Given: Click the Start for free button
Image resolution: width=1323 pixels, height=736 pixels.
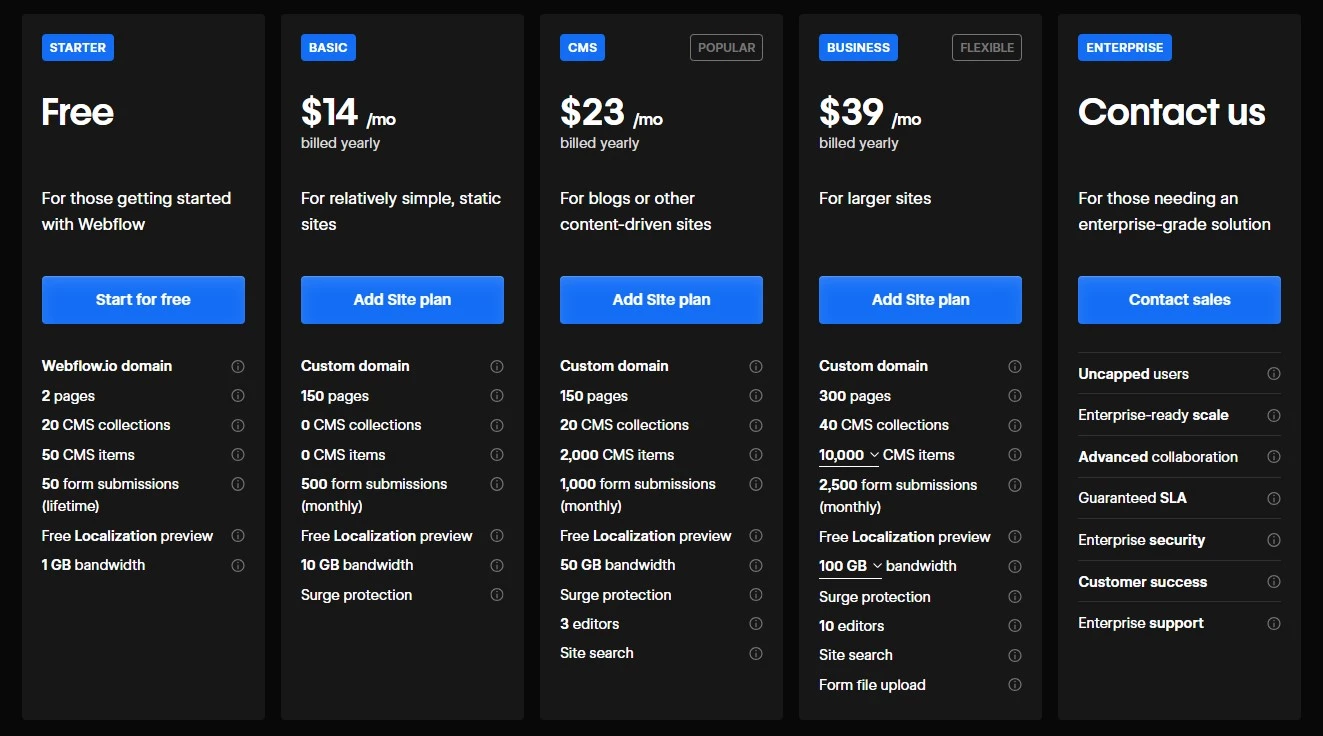Looking at the screenshot, I should 143,300.
